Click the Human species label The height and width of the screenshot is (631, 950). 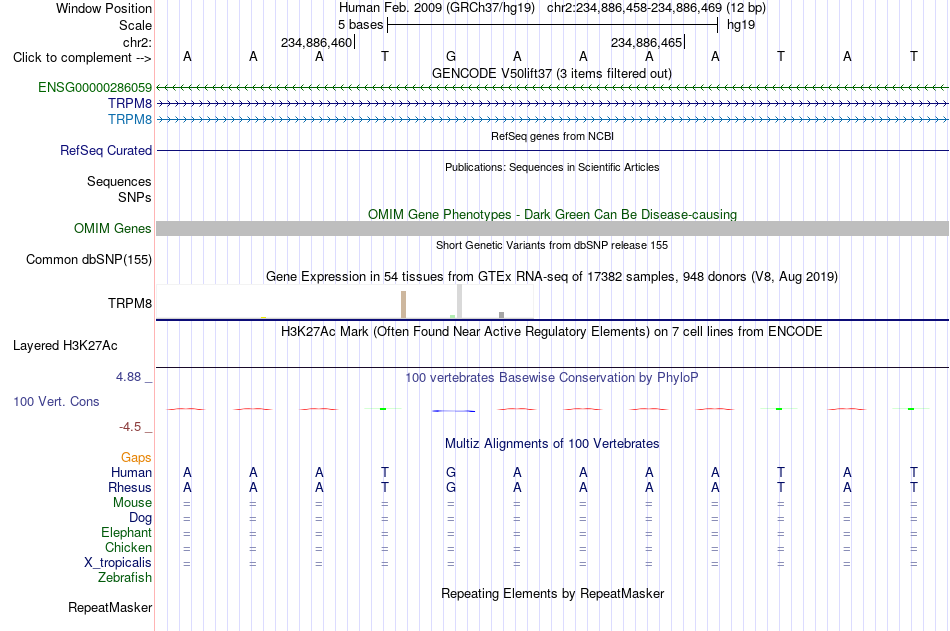click(x=131, y=472)
